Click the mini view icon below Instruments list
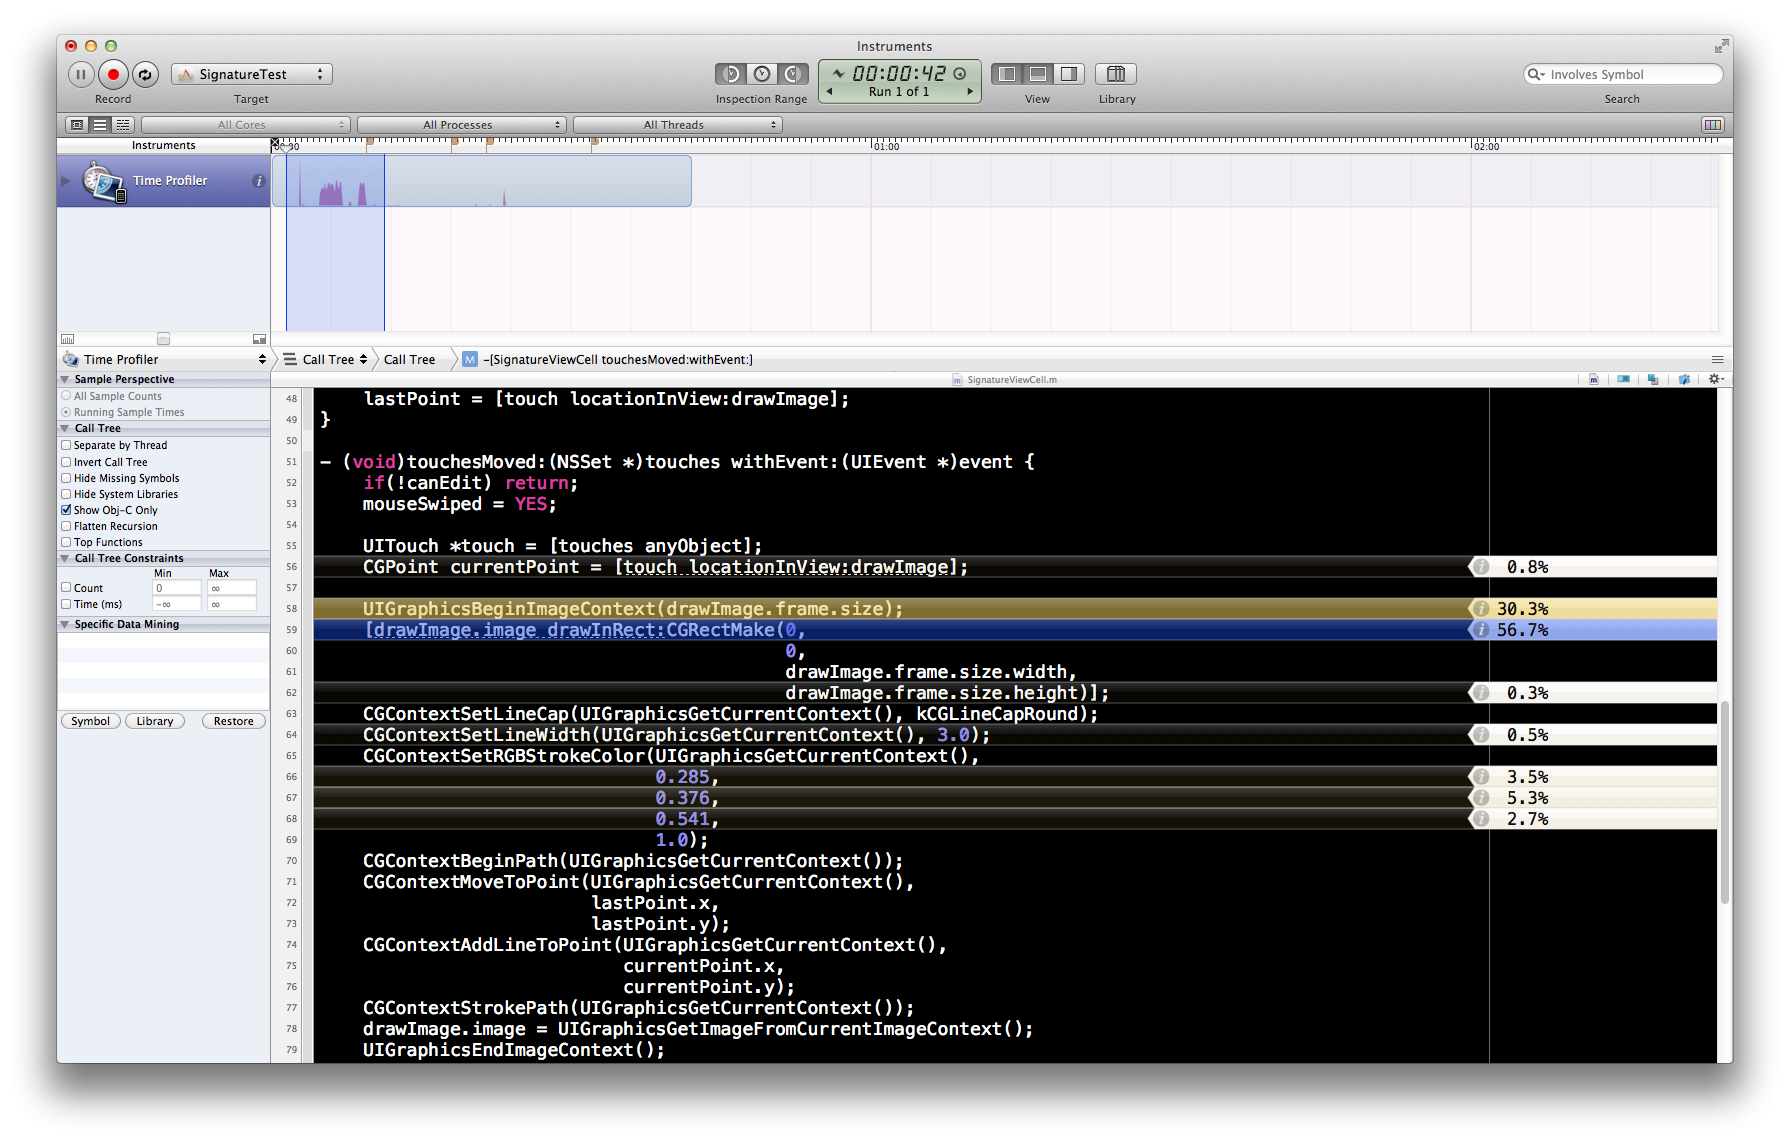Image resolution: width=1790 pixels, height=1142 pixels. pyautogui.click(x=259, y=339)
